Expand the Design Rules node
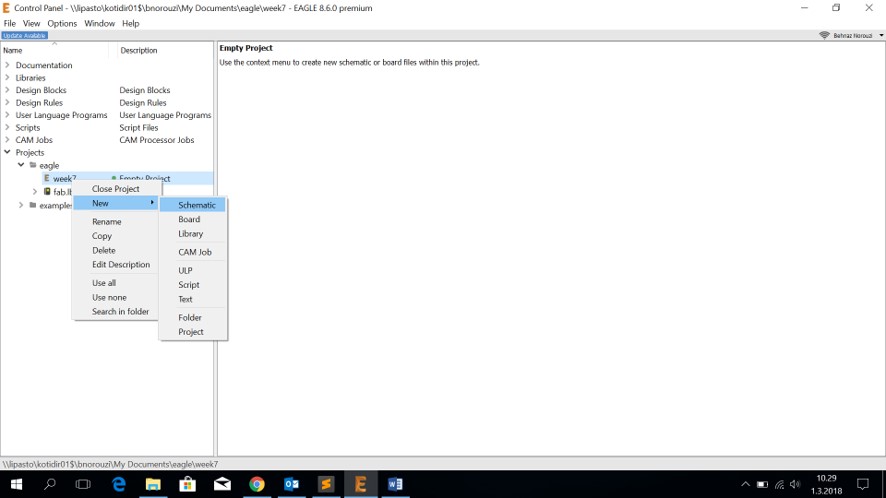 point(7,102)
